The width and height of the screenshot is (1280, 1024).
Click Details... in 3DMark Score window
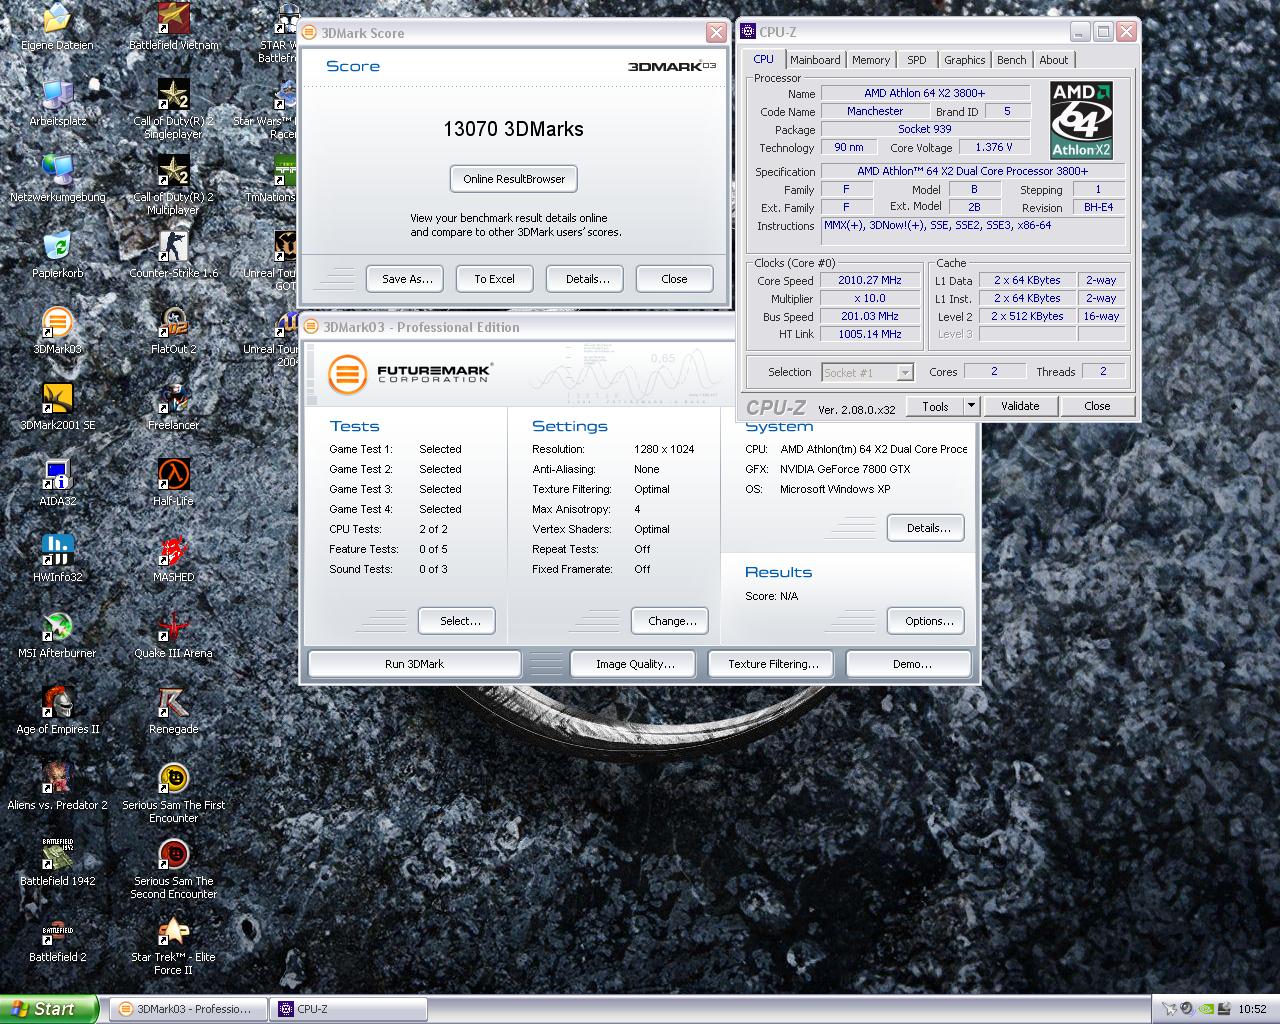(x=587, y=279)
